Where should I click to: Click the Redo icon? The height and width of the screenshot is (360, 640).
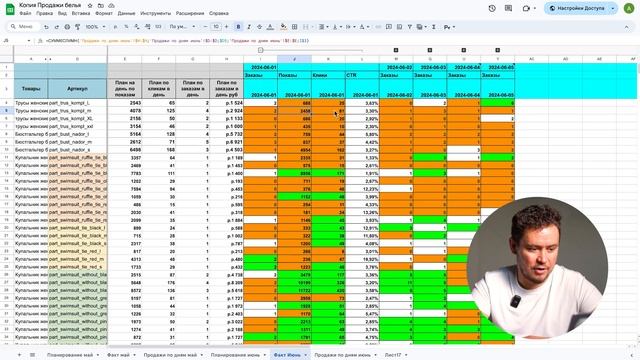56,27
